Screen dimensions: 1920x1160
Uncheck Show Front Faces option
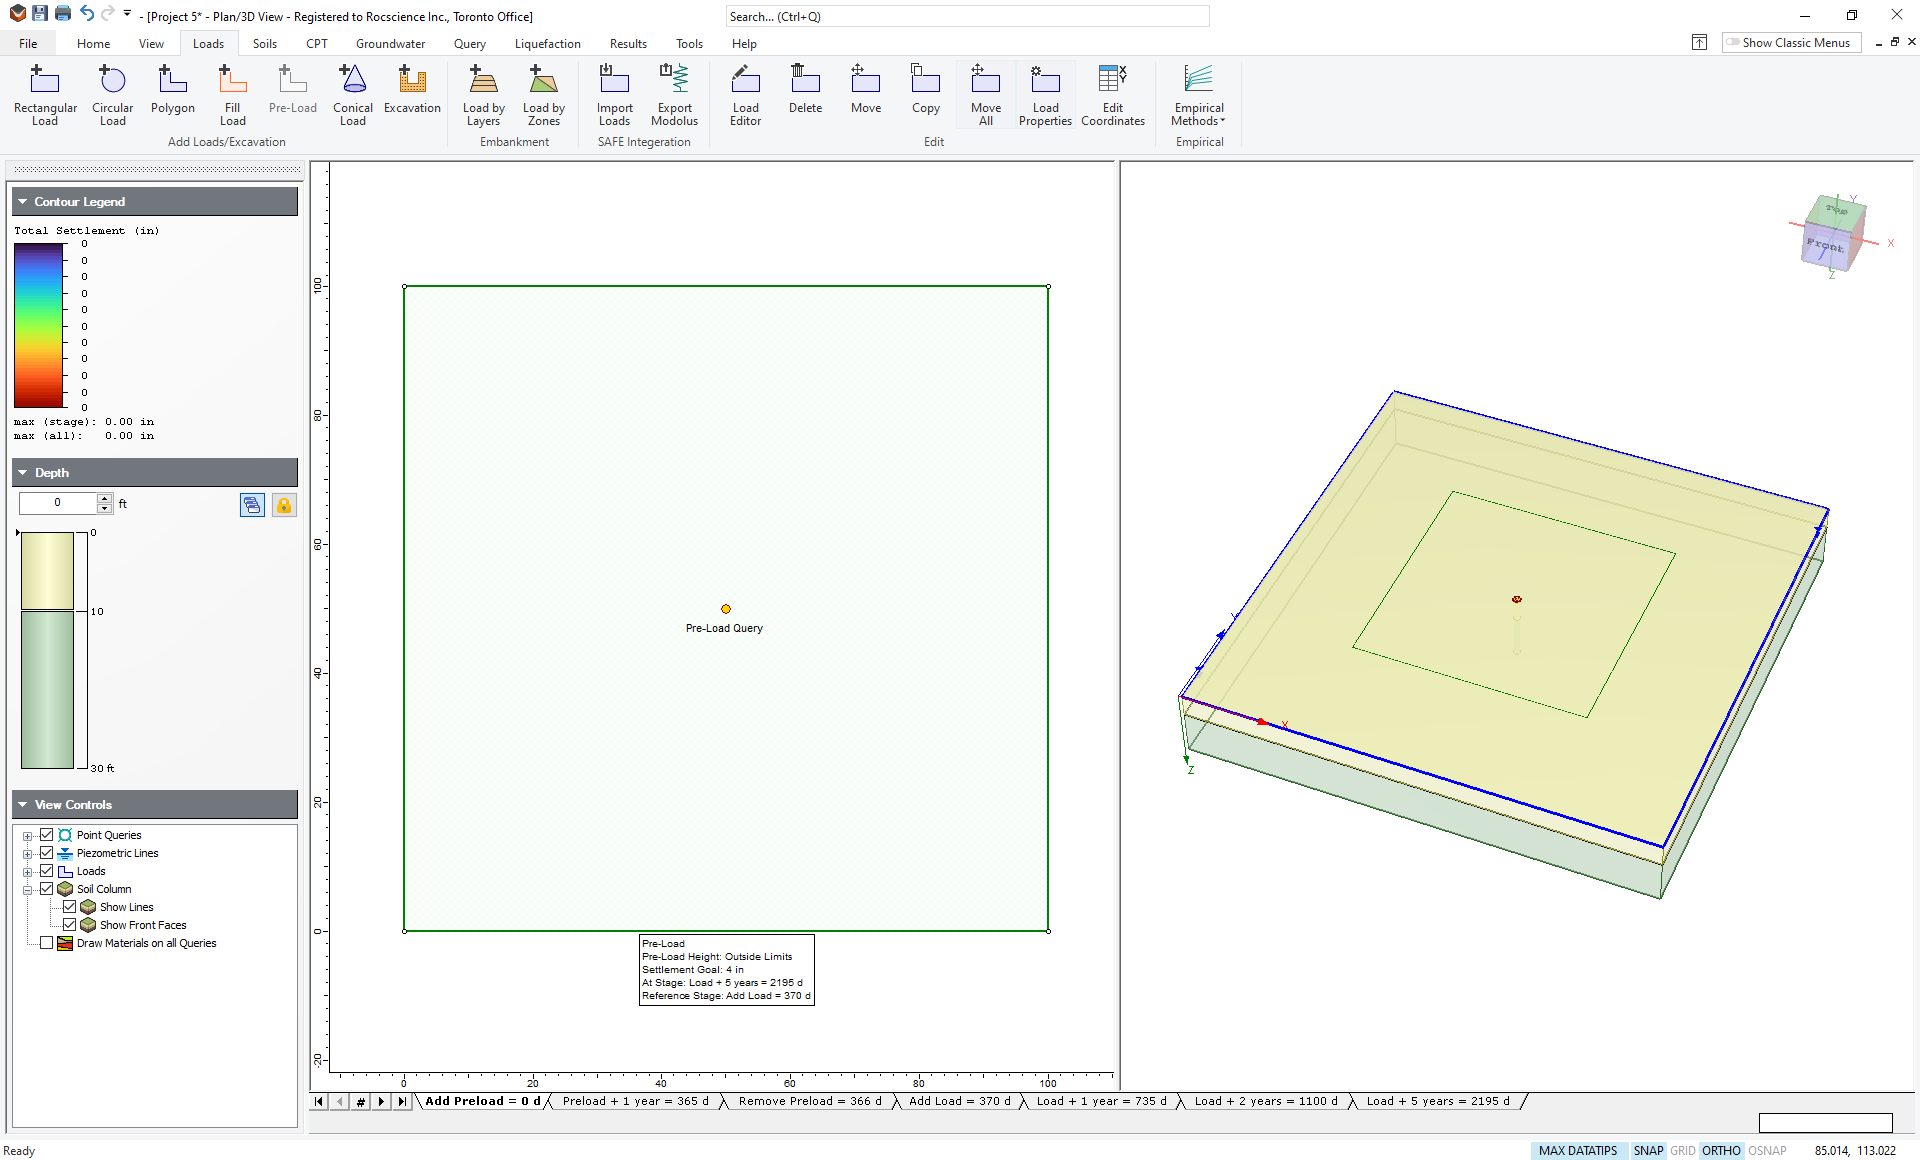[x=70, y=925]
